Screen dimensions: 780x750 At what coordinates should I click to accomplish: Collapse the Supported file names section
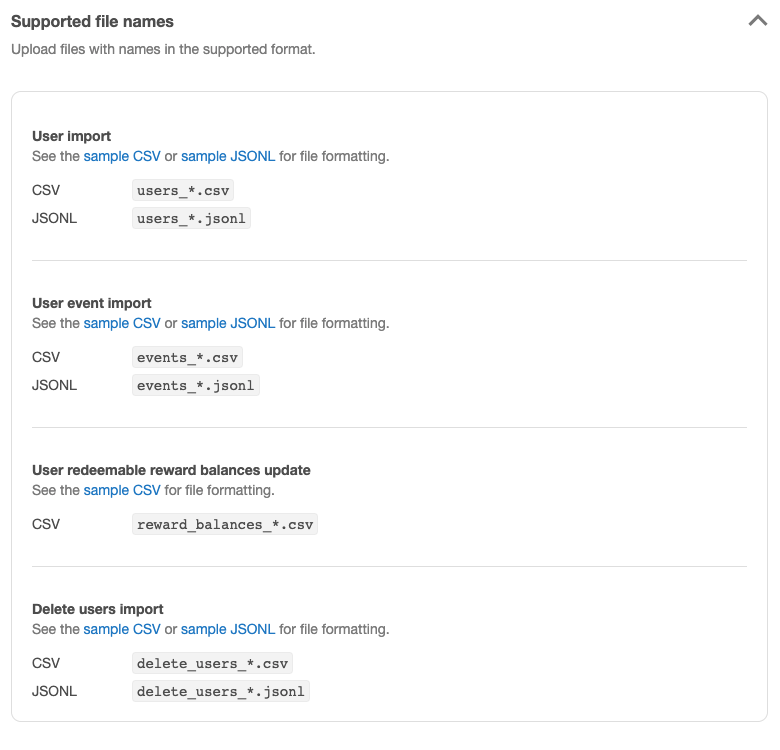(x=757, y=21)
